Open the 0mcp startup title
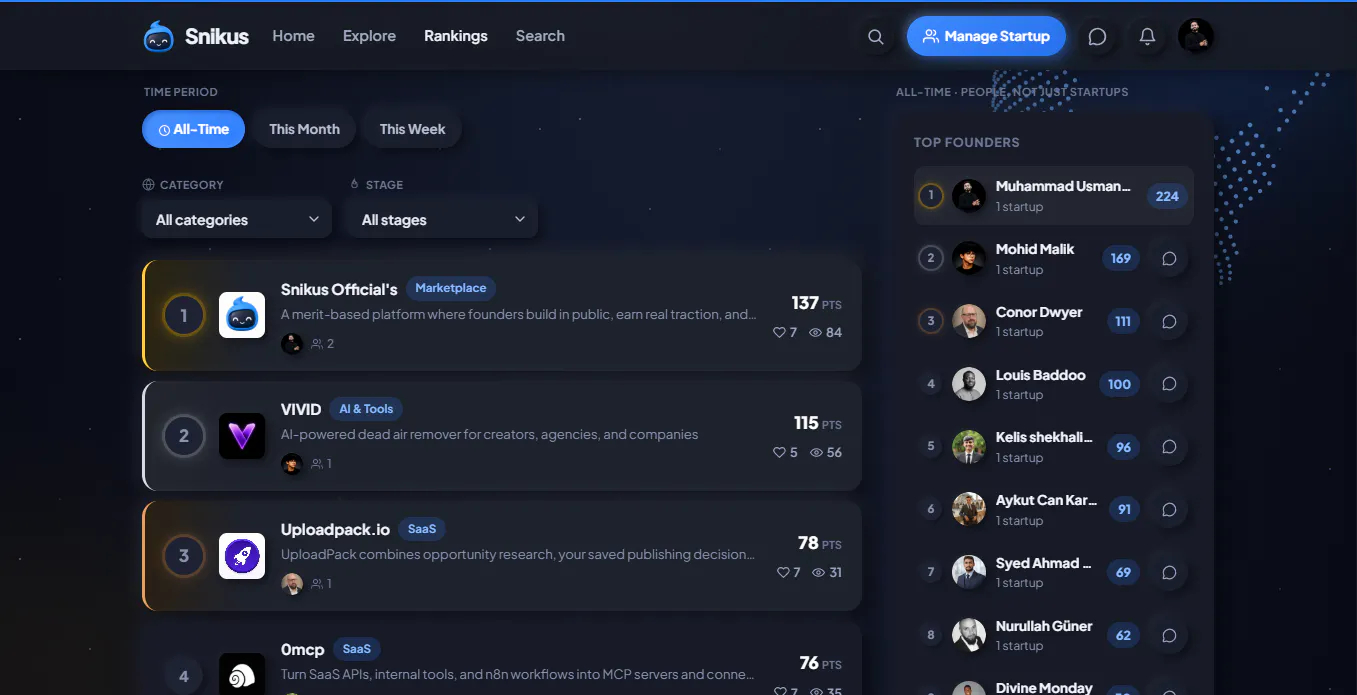The height and width of the screenshot is (695, 1357). [303, 649]
